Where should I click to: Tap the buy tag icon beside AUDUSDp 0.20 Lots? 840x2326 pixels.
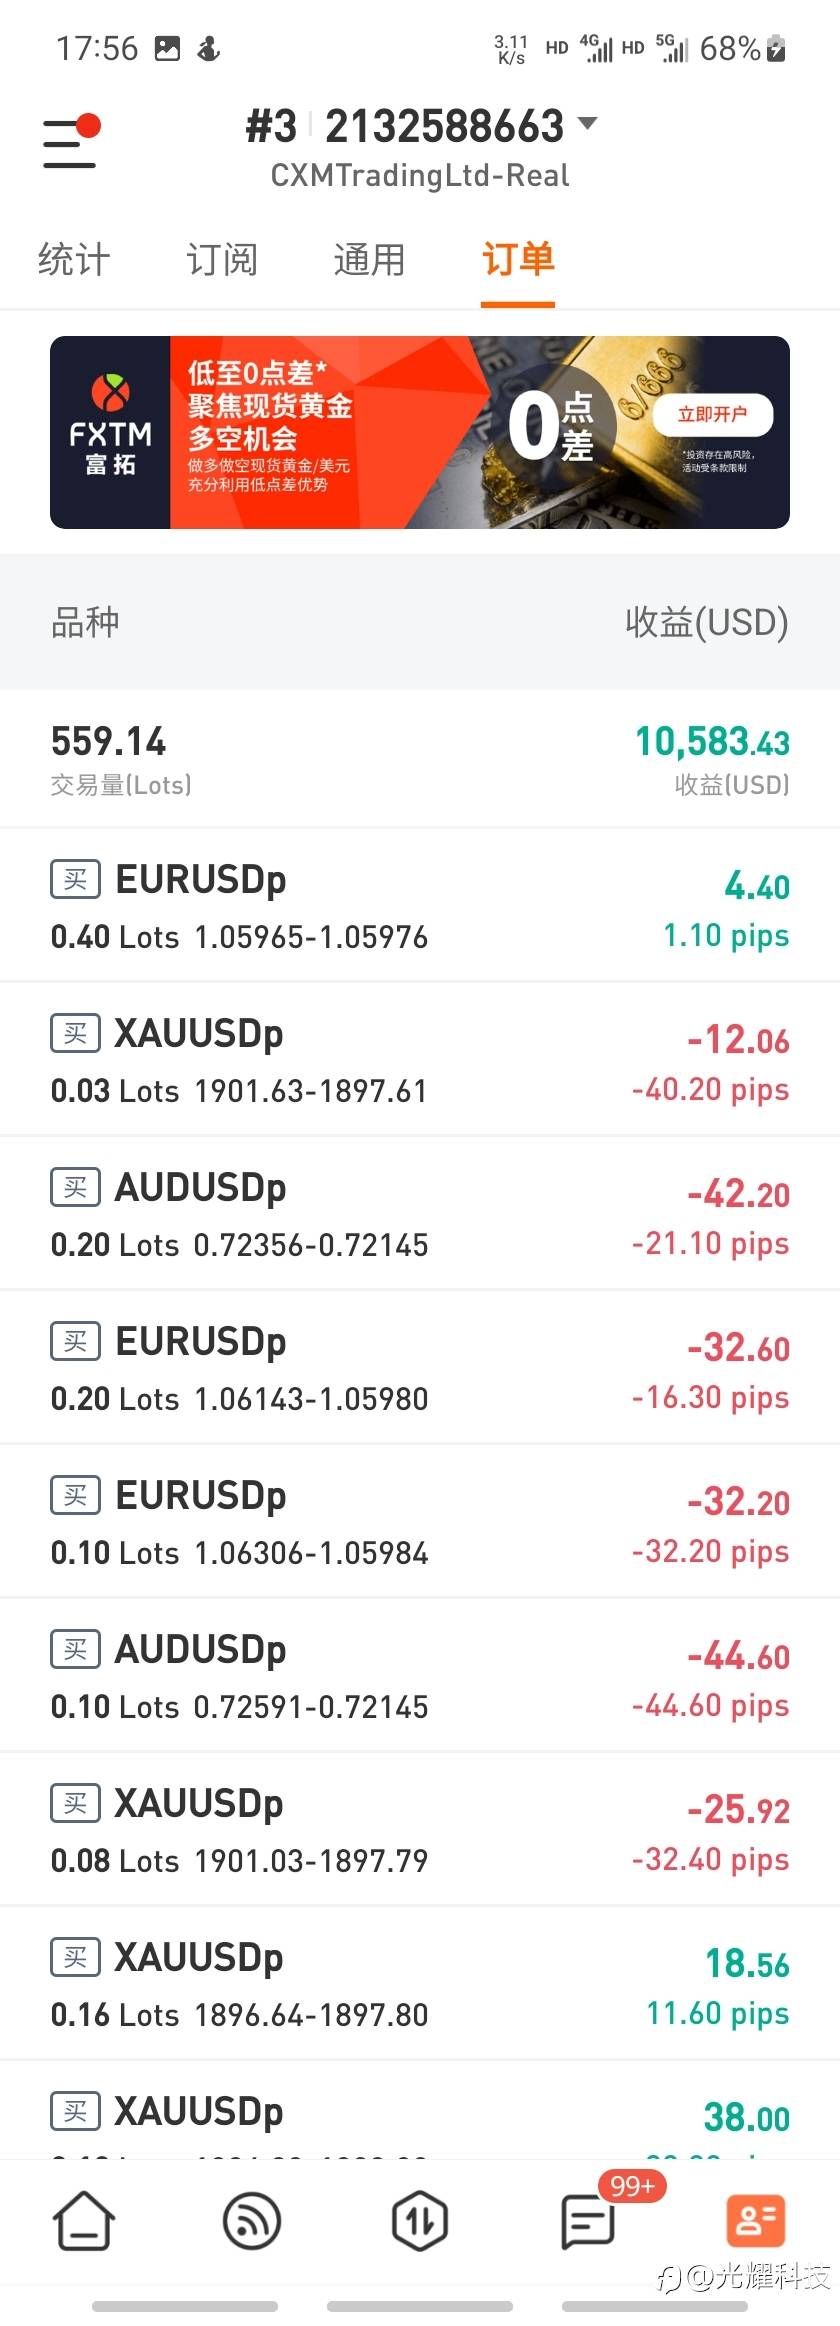pyautogui.click(x=75, y=1187)
